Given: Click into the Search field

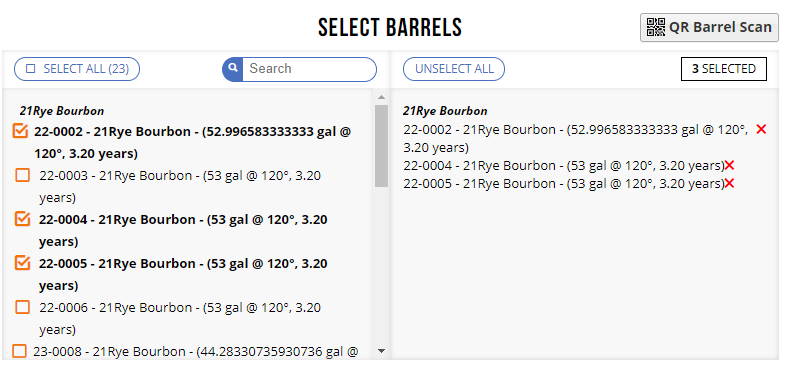Looking at the screenshot, I should click(309, 69).
